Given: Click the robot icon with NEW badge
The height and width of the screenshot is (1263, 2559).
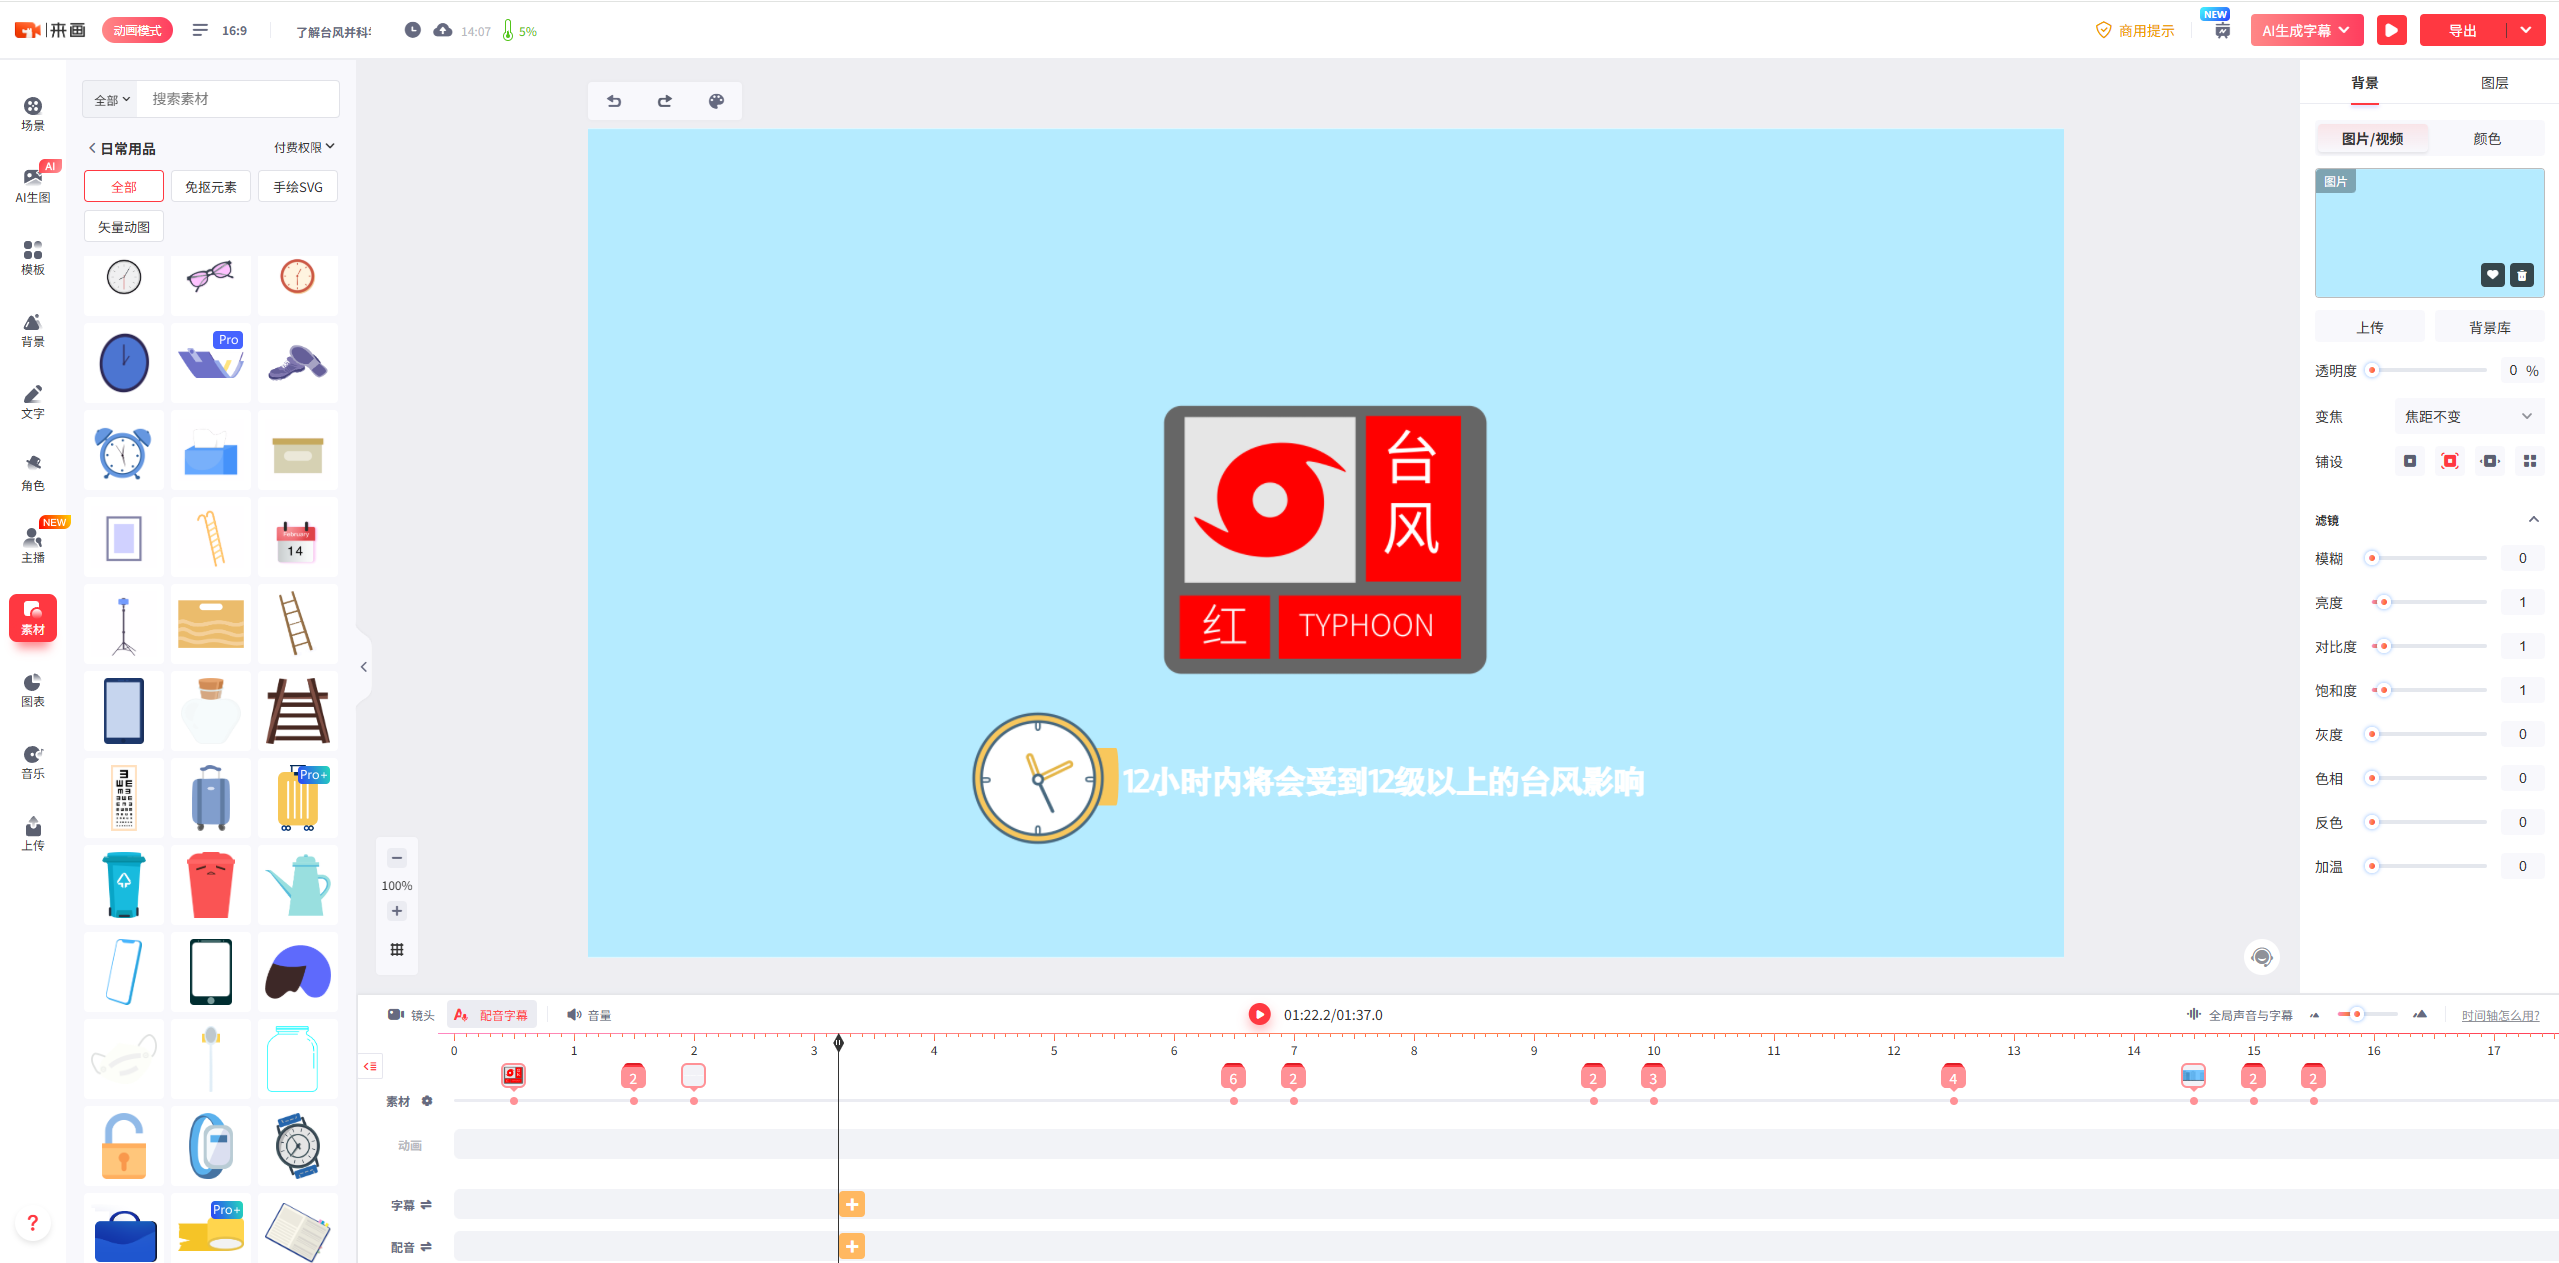Looking at the screenshot, I should pyautogui.click(x=2222, y=29).
